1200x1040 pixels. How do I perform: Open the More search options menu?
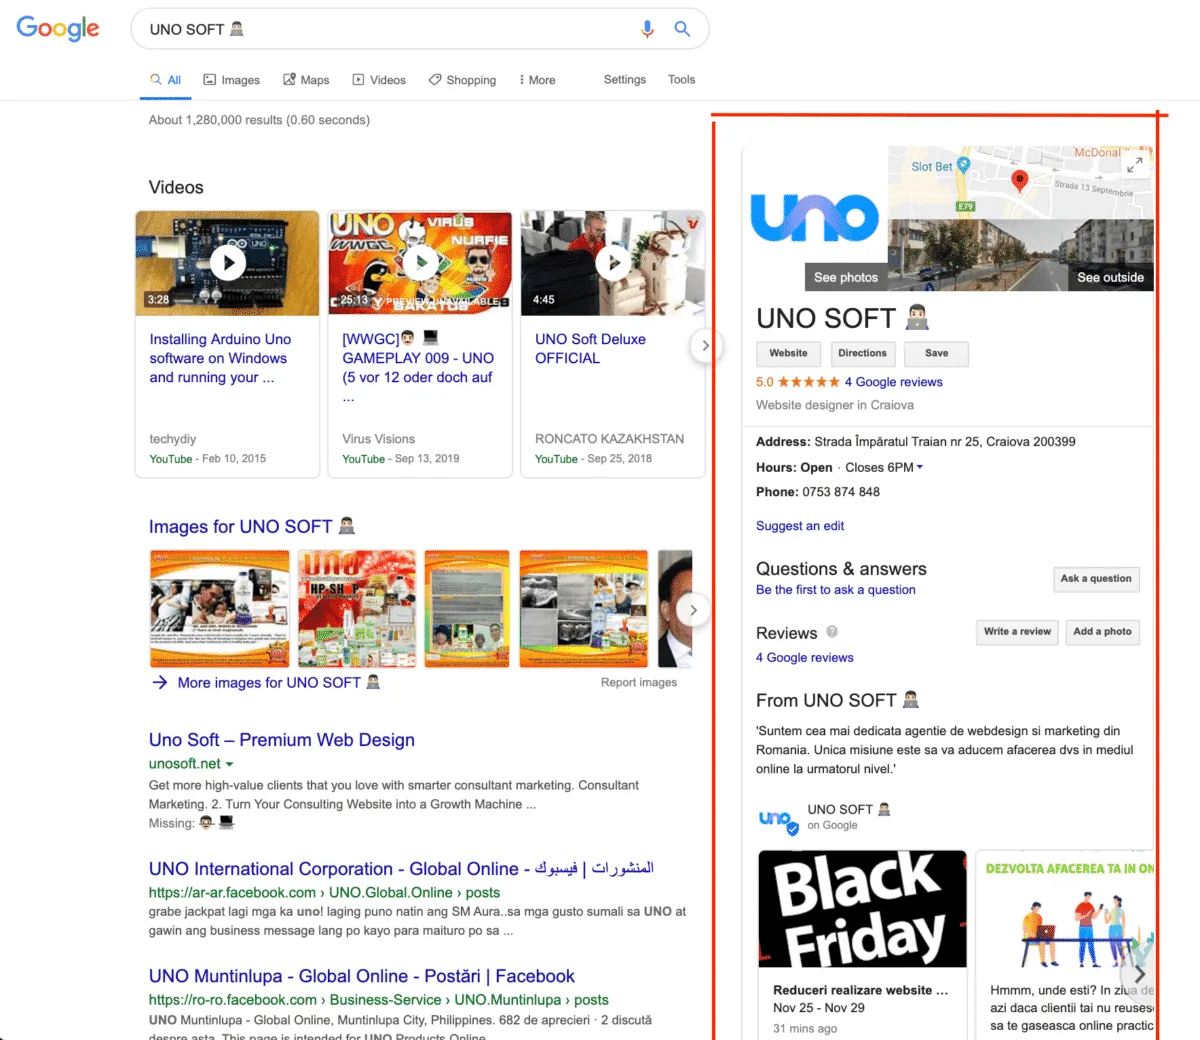click(x=537, y=80)
